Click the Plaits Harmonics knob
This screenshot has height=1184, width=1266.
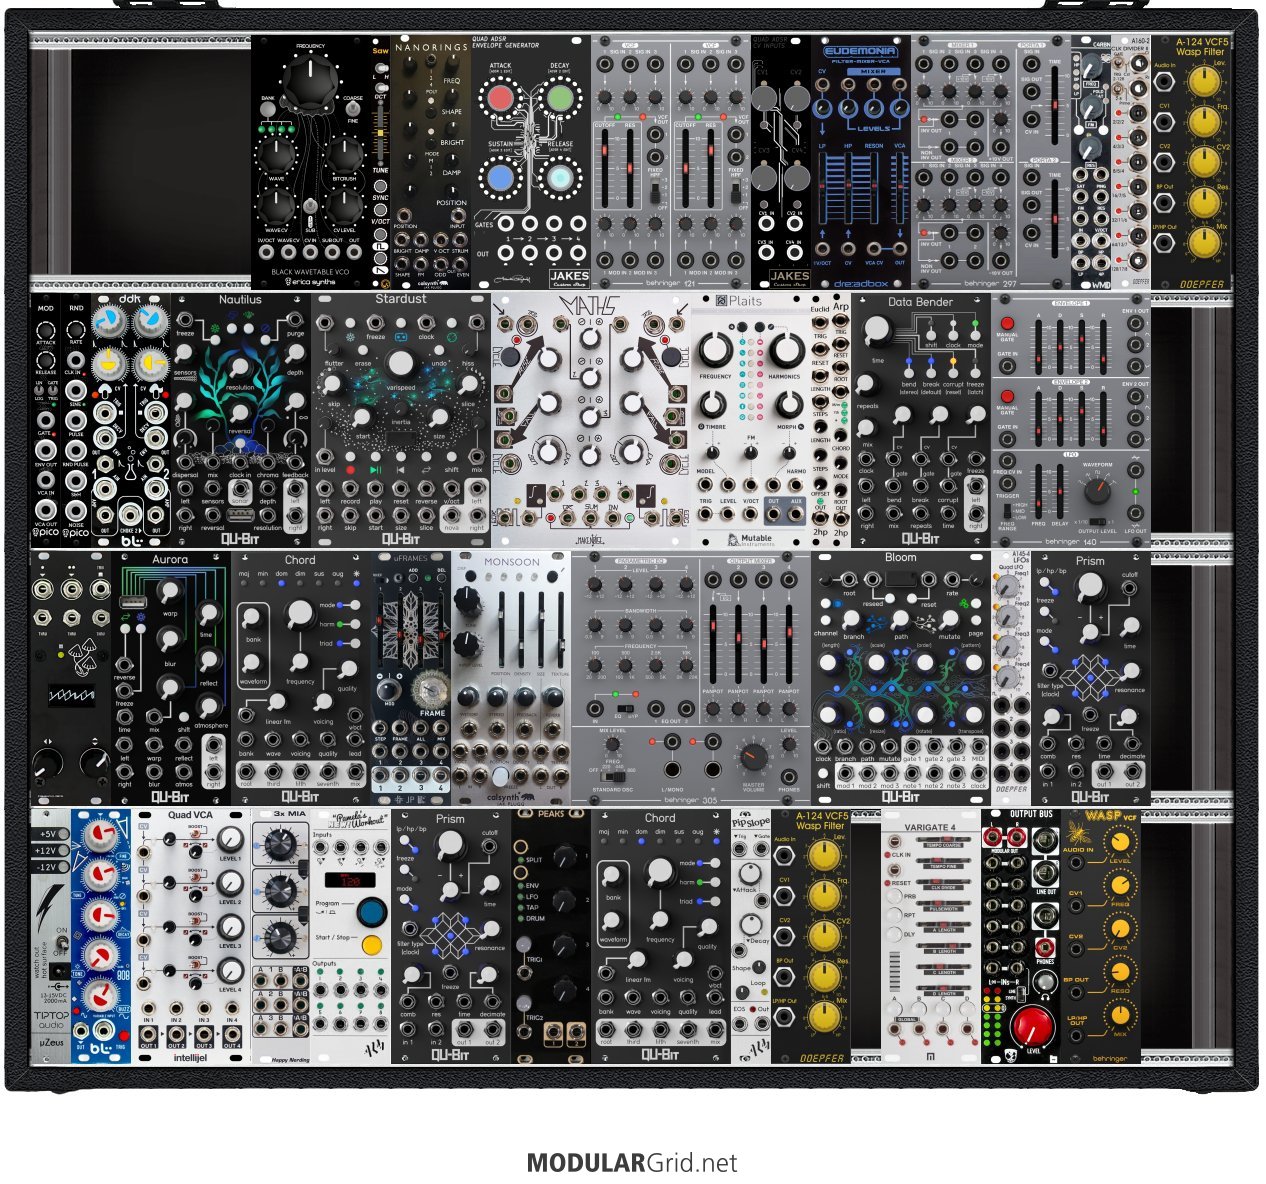pyautogui.click(x=787, y=350)
